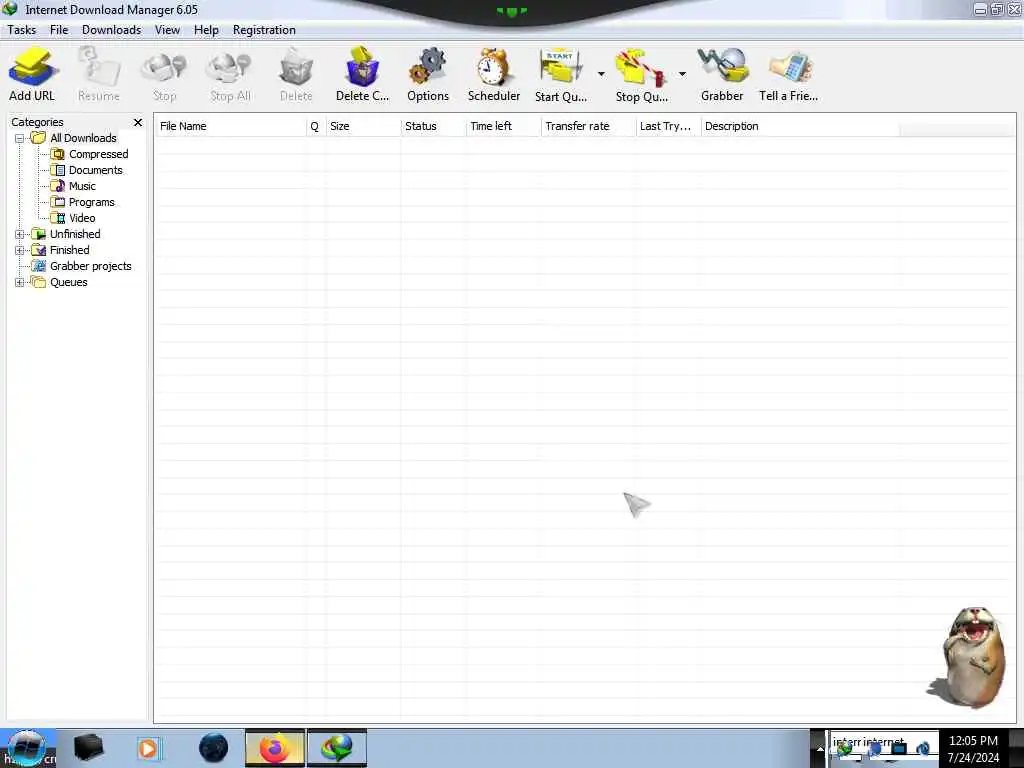Select Grabber projects in the tree

pyautogui.click(x=91, y=266)
